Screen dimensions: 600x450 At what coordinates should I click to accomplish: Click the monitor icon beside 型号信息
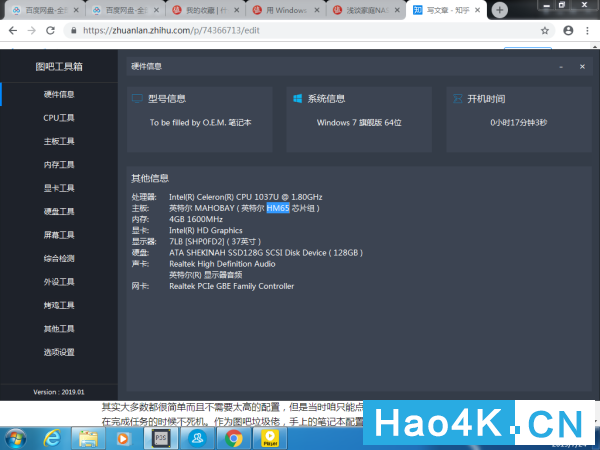tap(137, 99)
